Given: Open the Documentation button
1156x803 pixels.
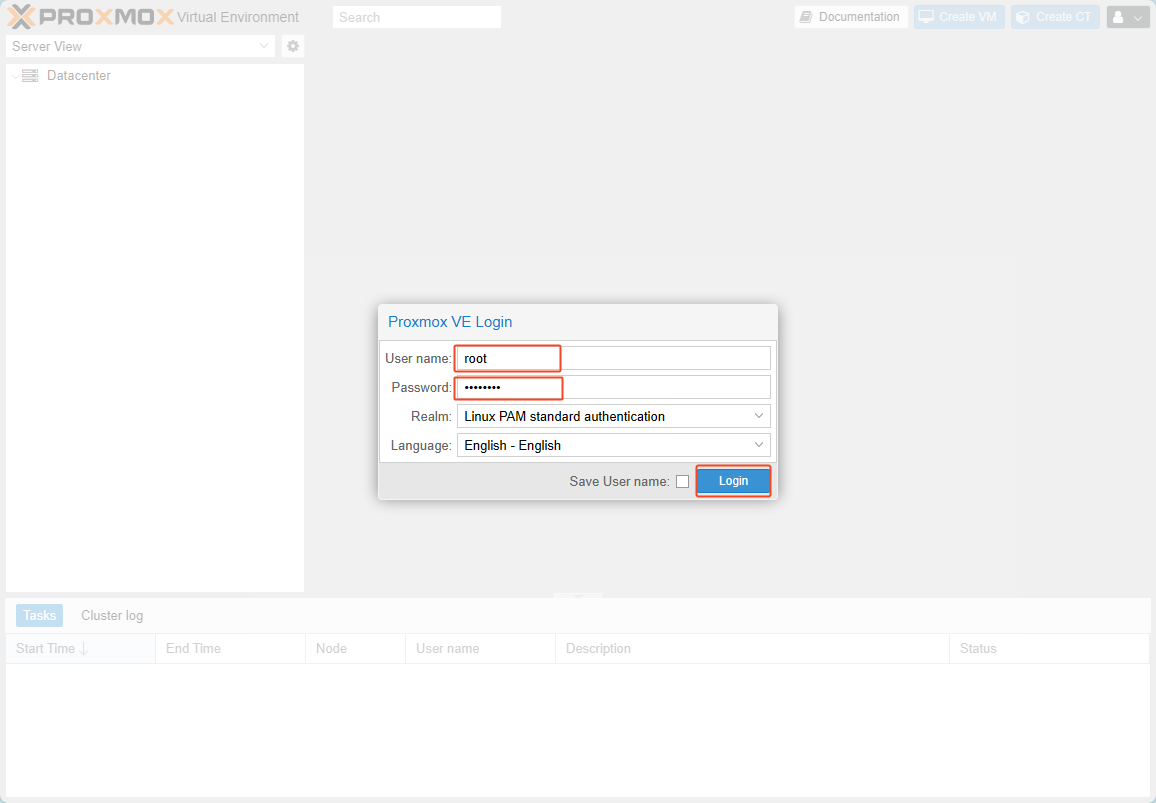Looking at the screenshot, I should click(851, 17).
